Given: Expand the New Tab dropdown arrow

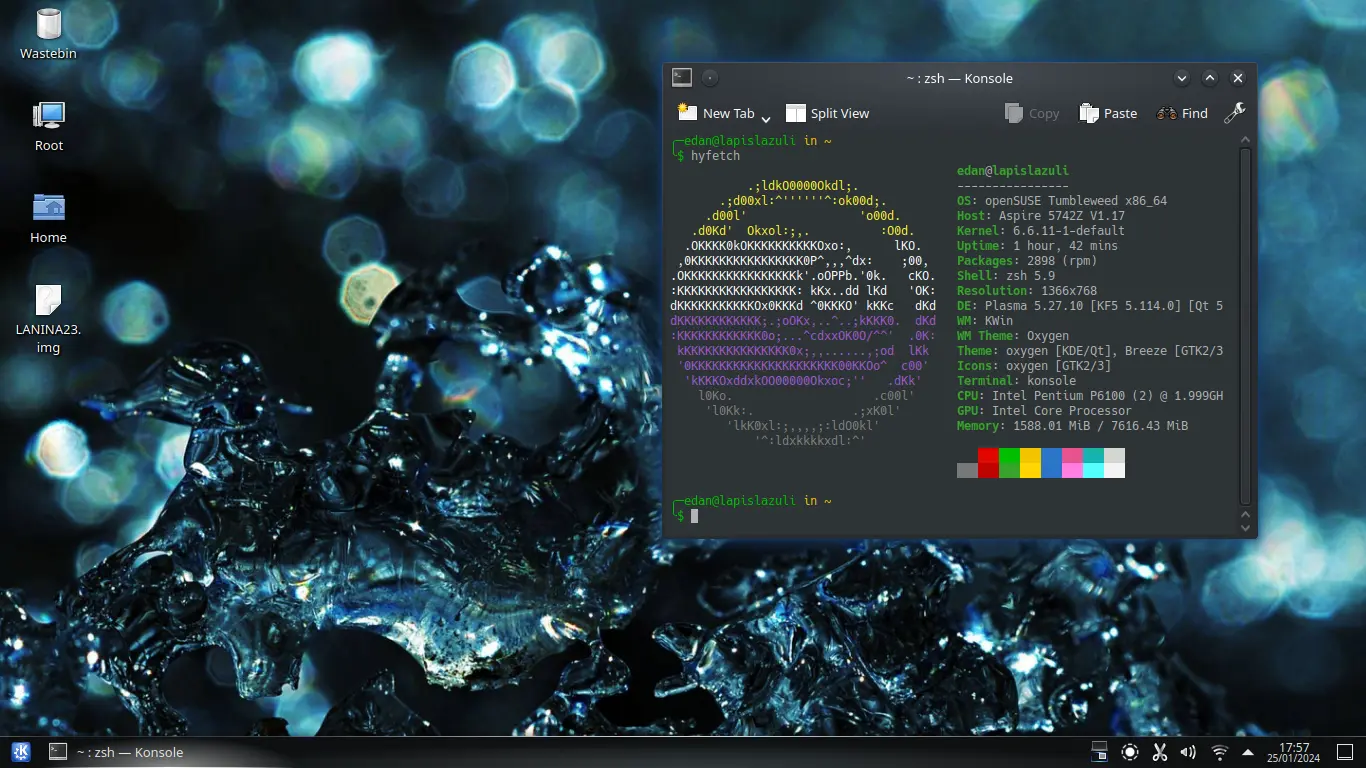Looking at the screenshot, I should pyautogui.click(x=765, y=118).
